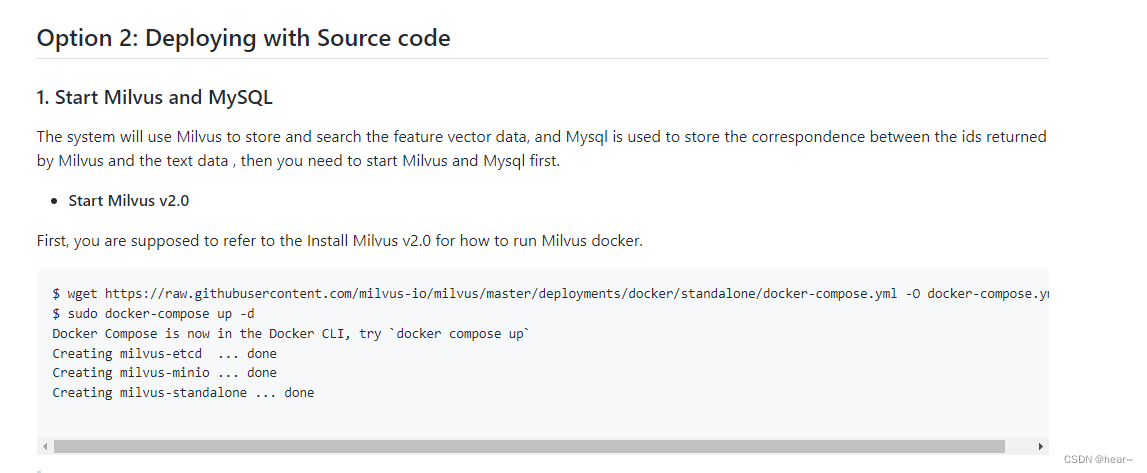1147x473 pixels.
Task: Click the sentence 'First, you are supposed to refer'
Action: (339, 241)
